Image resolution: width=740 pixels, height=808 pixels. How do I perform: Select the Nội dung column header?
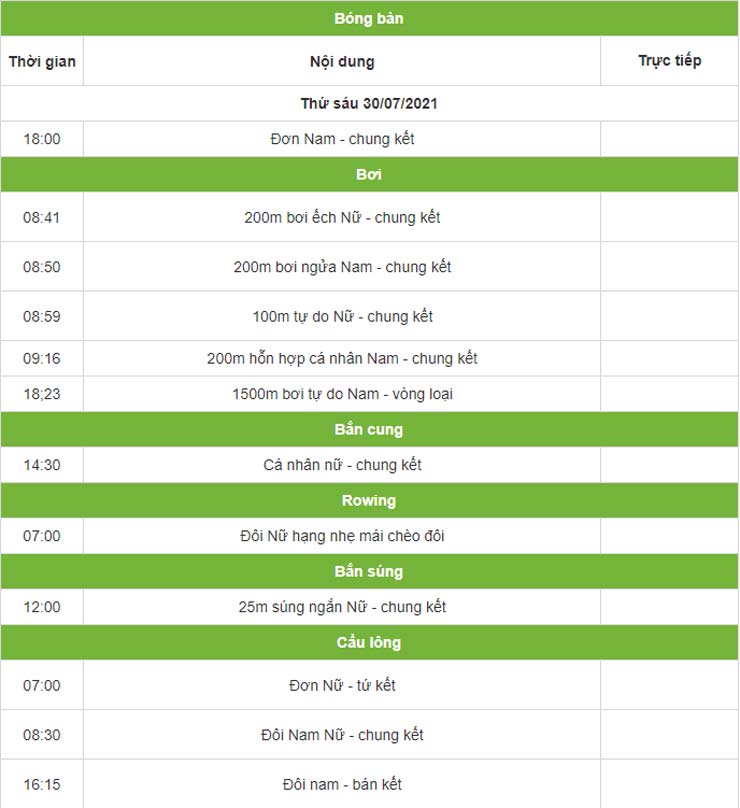(342, 61)
